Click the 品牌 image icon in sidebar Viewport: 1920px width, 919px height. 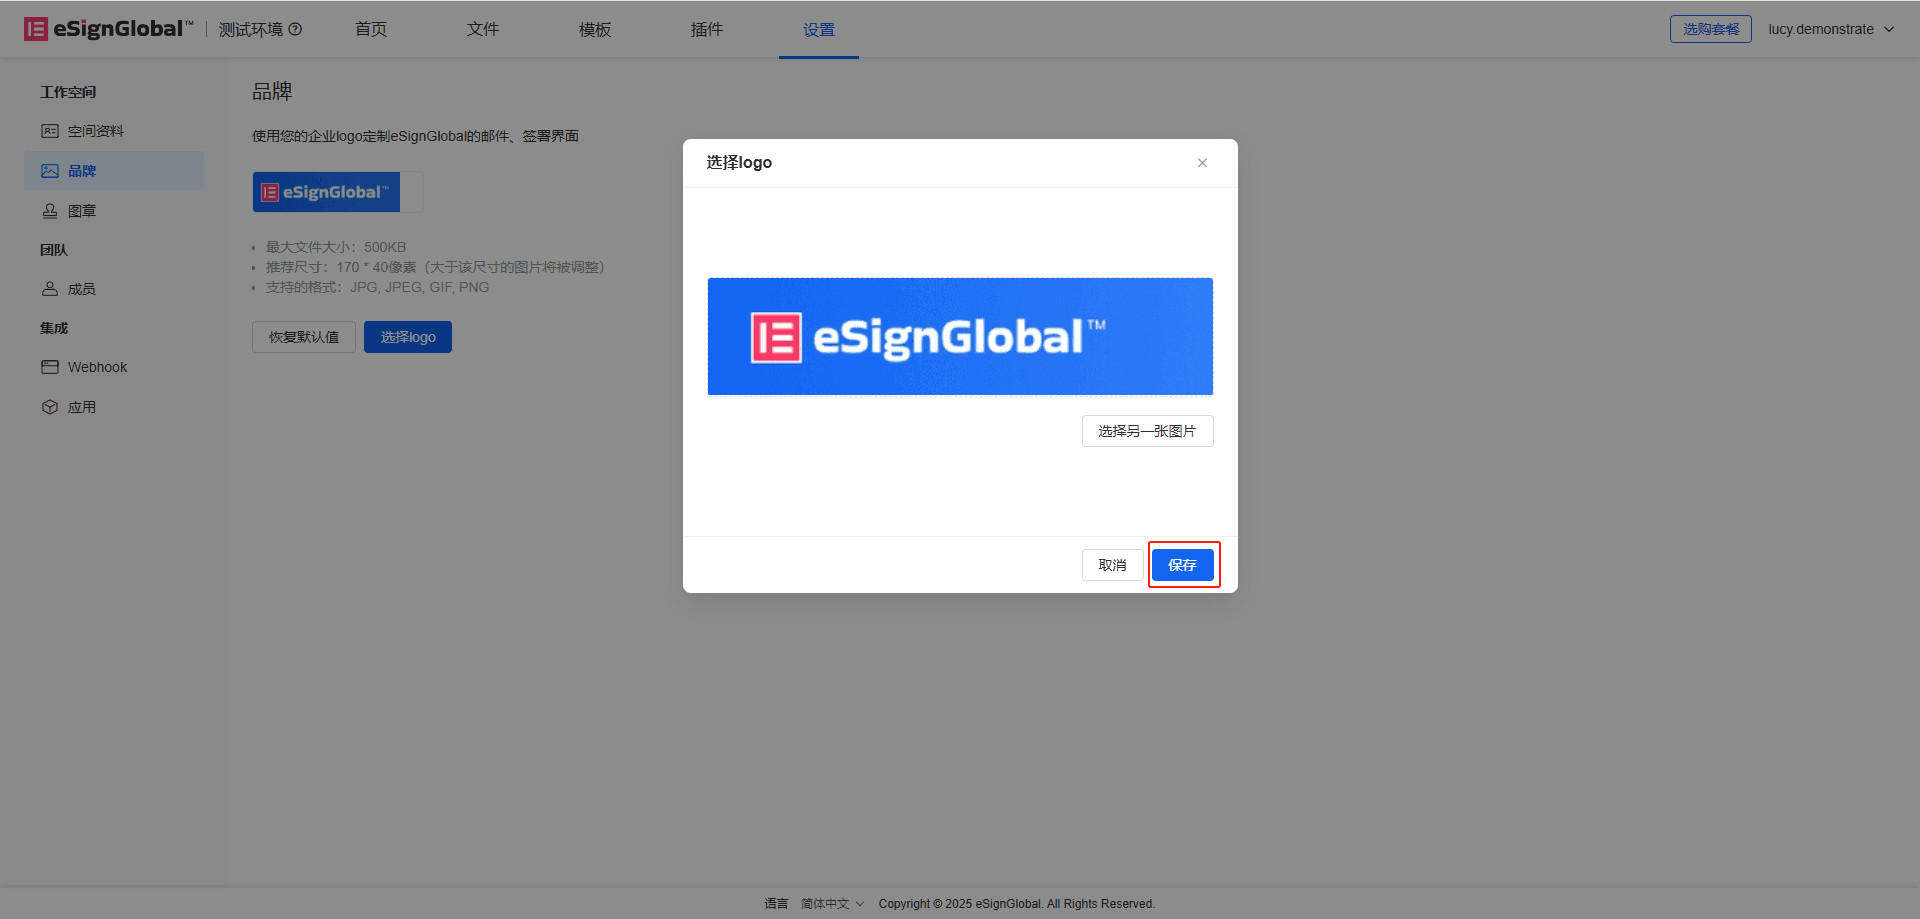pyautogui.click(x=50, y=171)
